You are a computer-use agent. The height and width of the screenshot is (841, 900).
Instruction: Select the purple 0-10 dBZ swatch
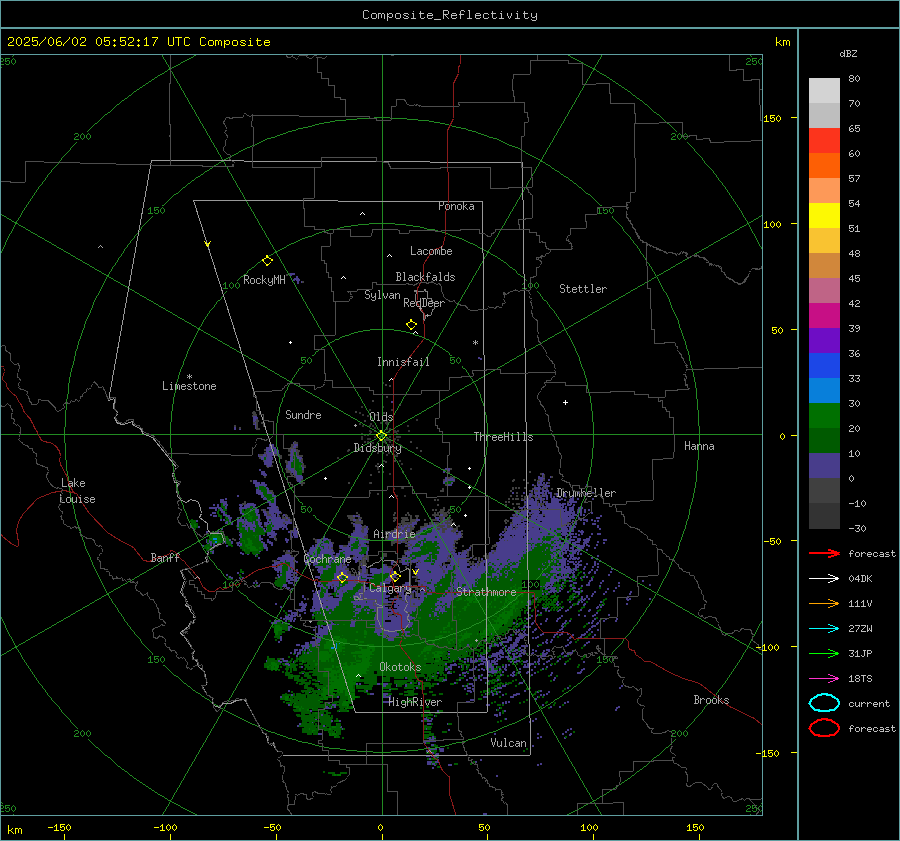coord(824,466)
